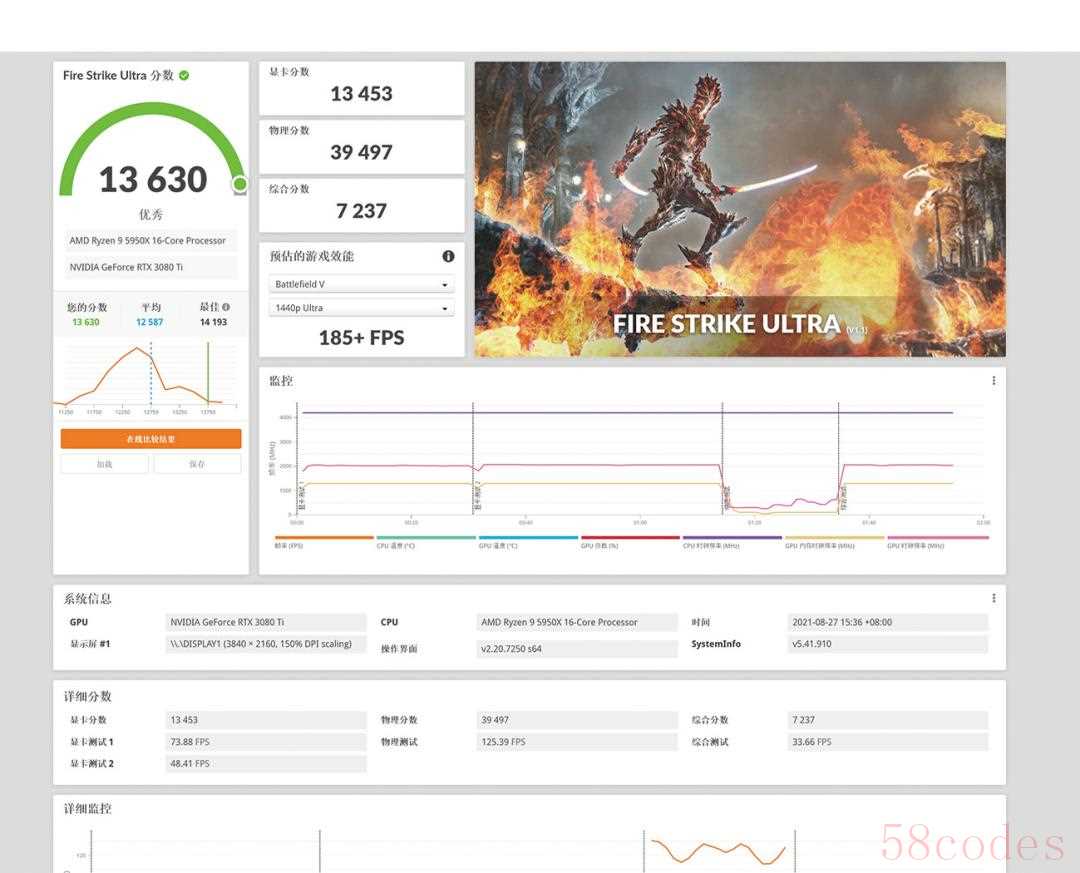The image size is (1080, 873).
Task: Open the three-dot menu of 系统信息 panel
Action: tap(993, 598)
